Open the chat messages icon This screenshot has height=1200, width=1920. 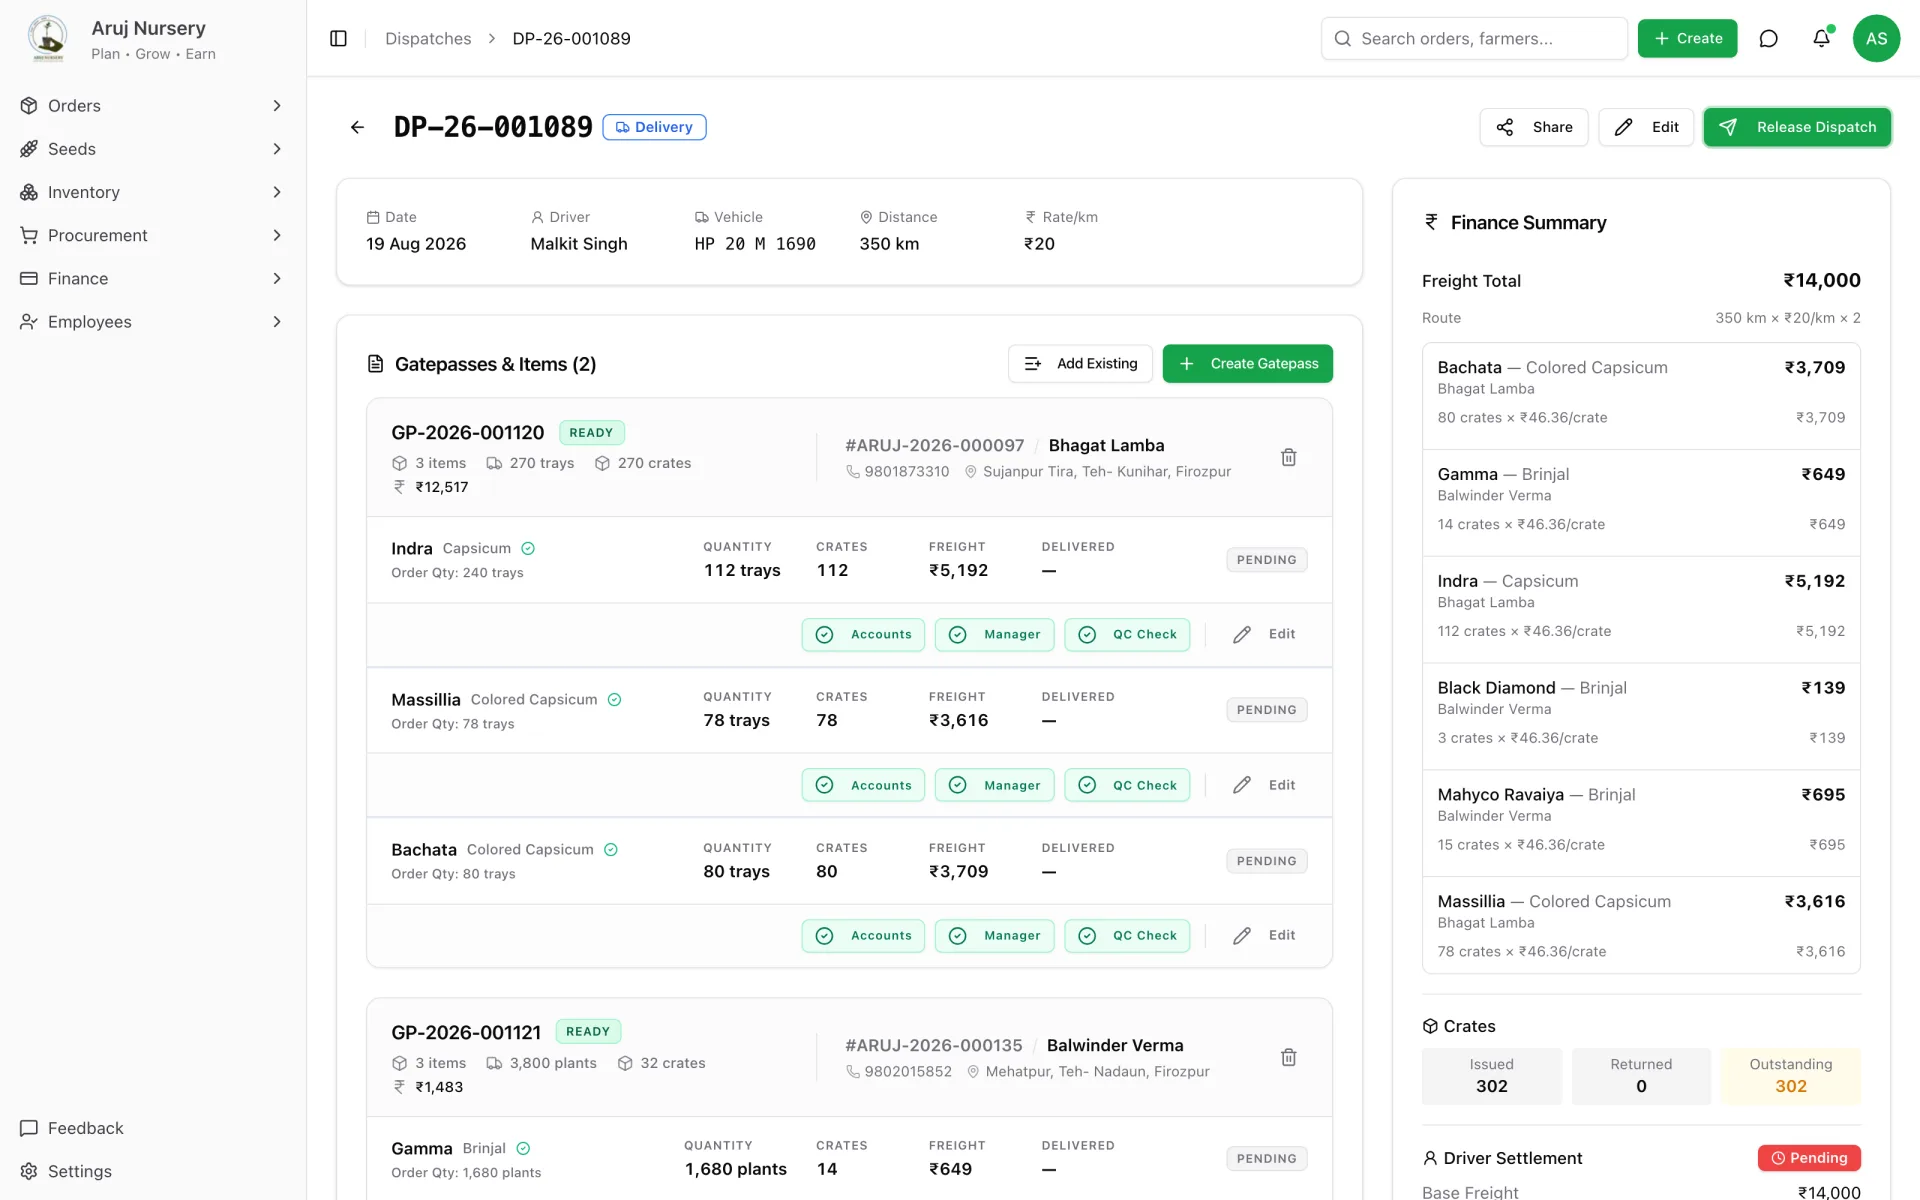1768,38
